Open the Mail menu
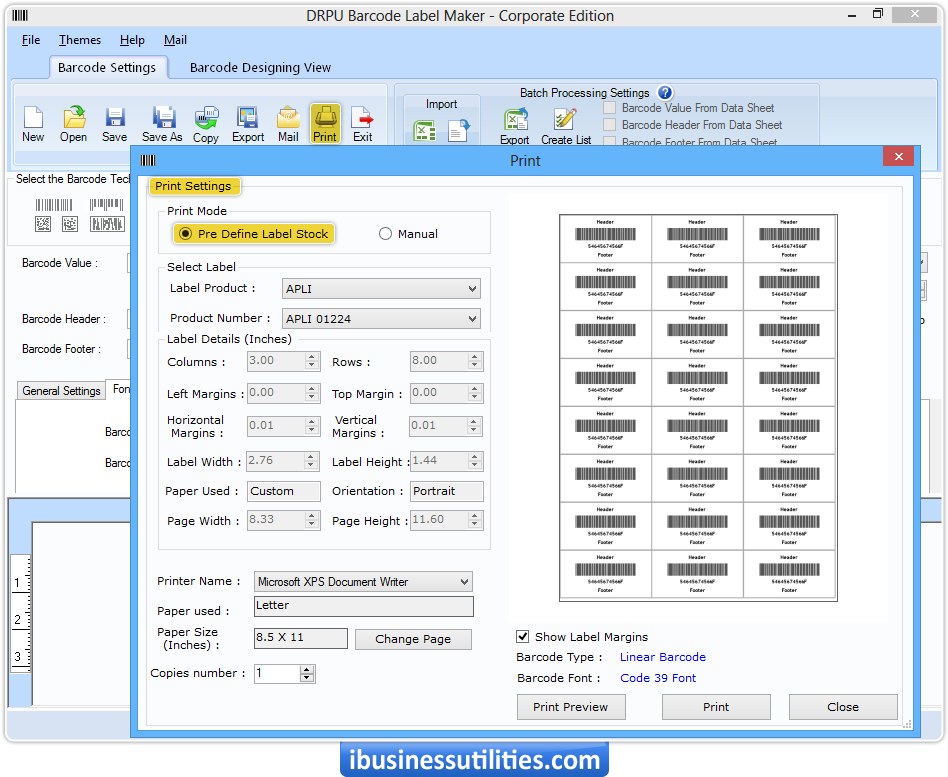The image size is (948, 777). [x=175, y=40]
